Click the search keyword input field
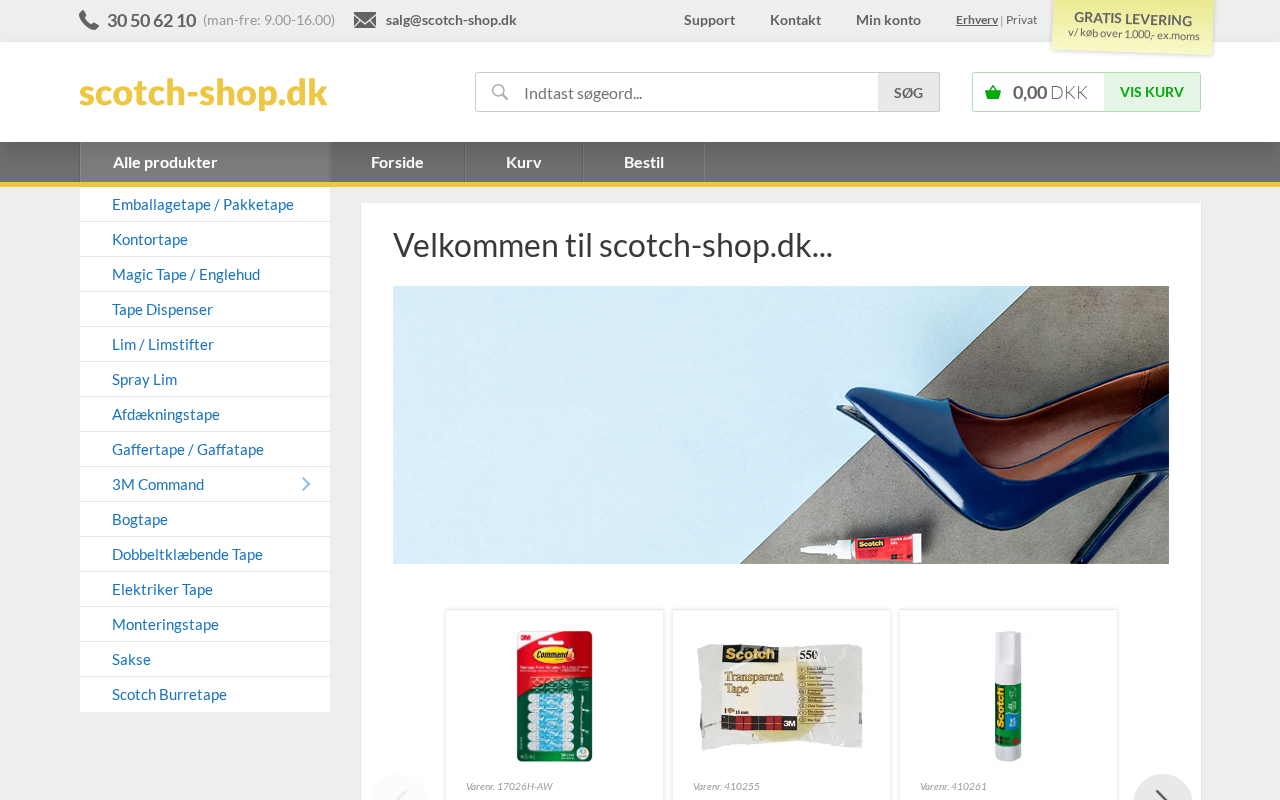 698,92
